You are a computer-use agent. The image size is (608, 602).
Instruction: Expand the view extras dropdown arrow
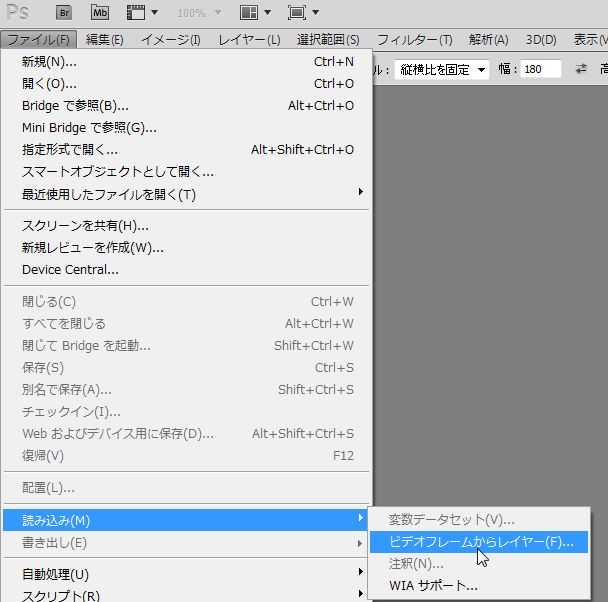coord(154,13)
